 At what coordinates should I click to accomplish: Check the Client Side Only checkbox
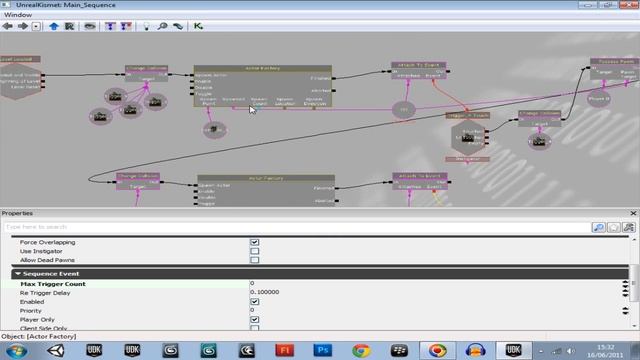tap(254, 328)
